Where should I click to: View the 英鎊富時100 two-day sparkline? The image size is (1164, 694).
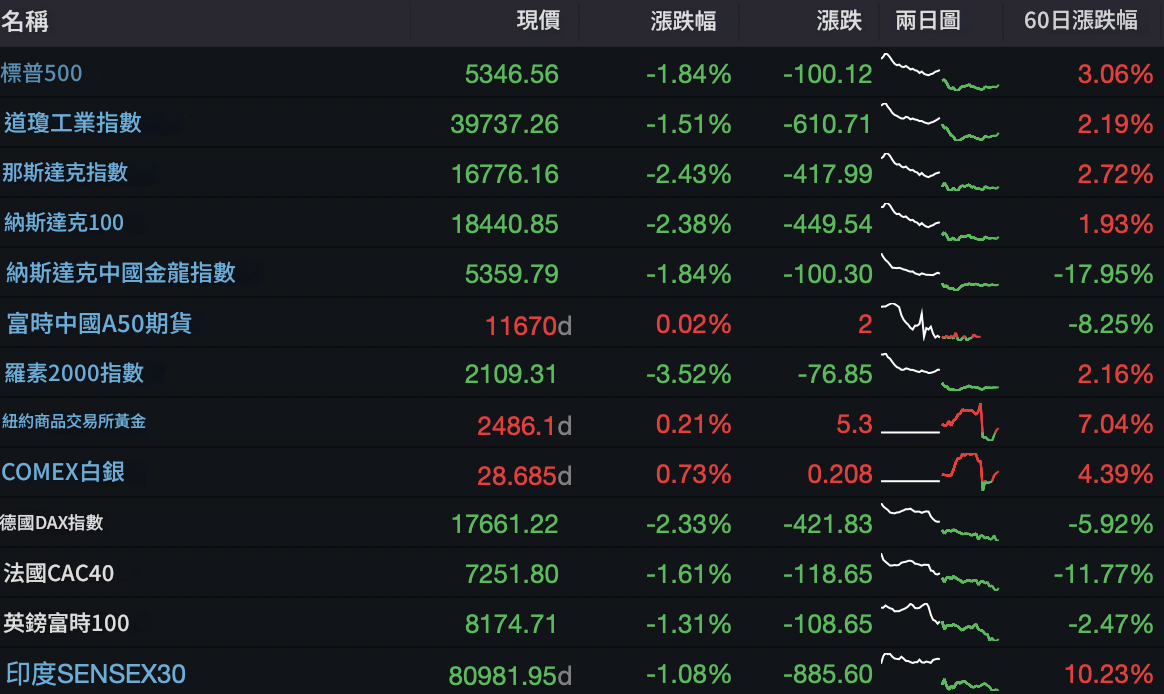940,622
